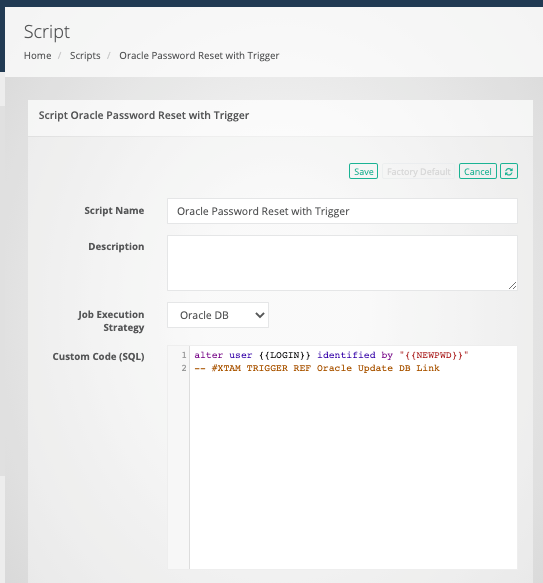The image size is (543, 583).
Task: Click the panel title Script Oracle Password Reset
Action: click(144, 115)
